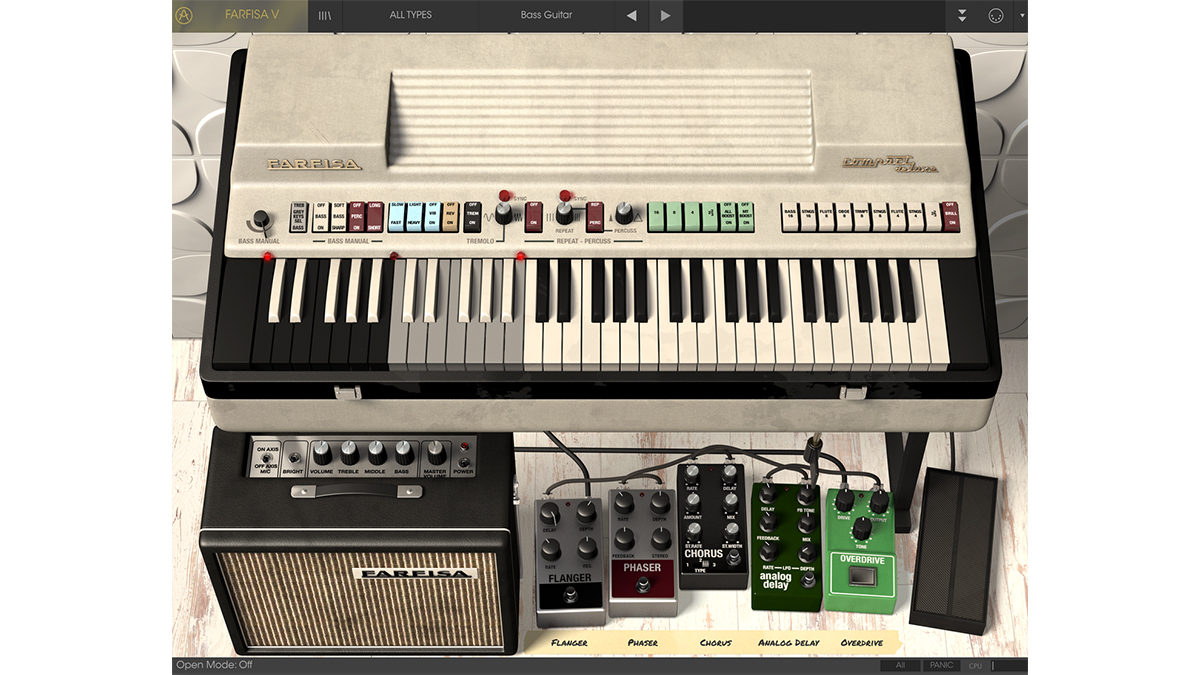Click the Repeat speed knob
The image size is (1200, 675).
point(565,213)
